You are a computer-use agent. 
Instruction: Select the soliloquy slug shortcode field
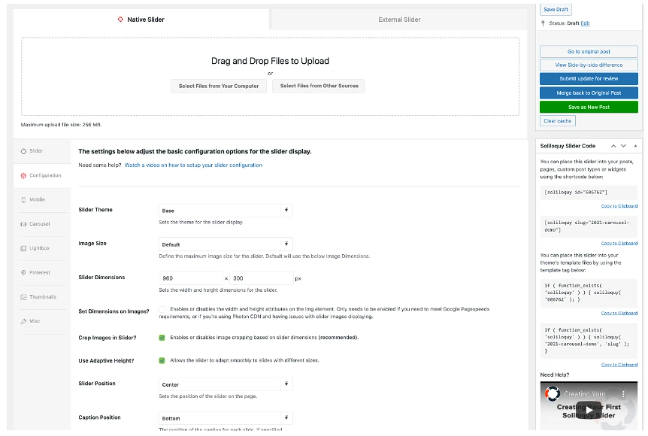(x=588, y=226)
